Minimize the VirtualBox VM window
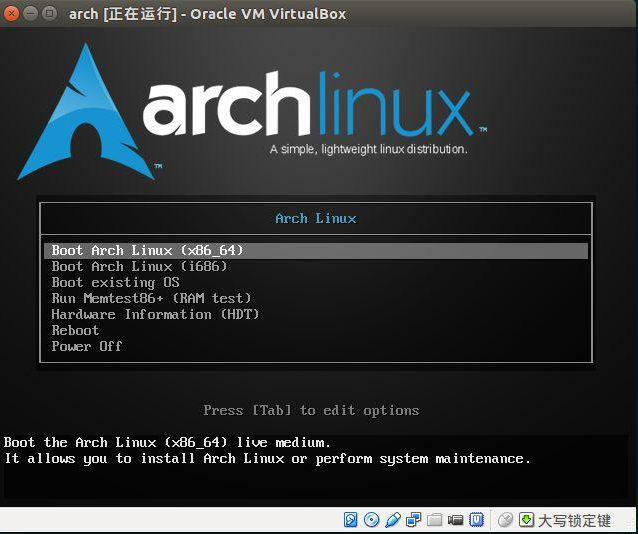 pos(31,13)
